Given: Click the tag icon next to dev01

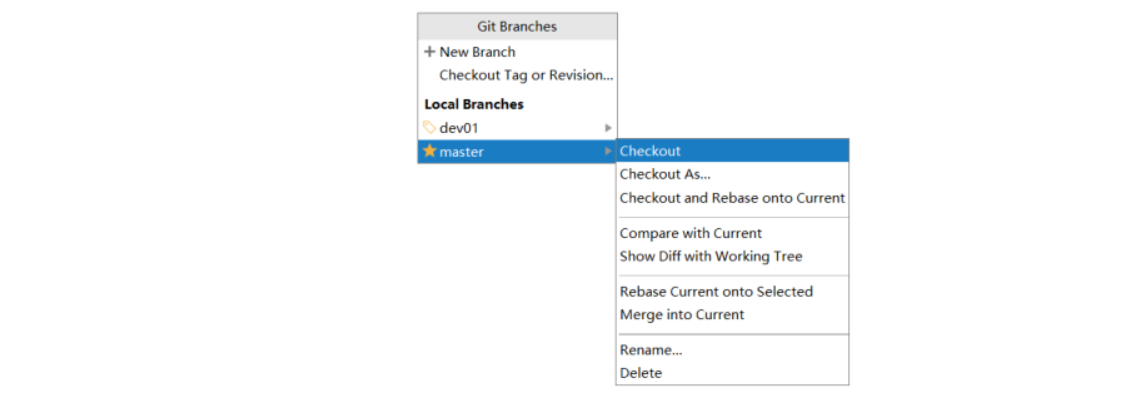Looking at the screenshot, I should 430,128.
